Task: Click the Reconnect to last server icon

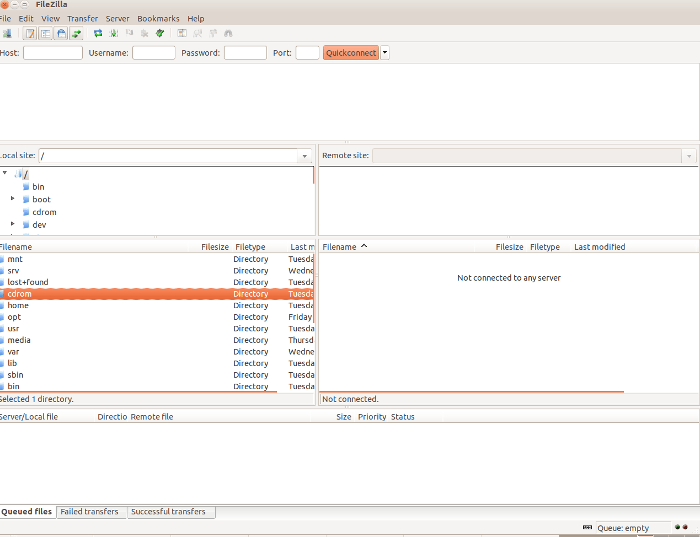Action: [160, 33]
